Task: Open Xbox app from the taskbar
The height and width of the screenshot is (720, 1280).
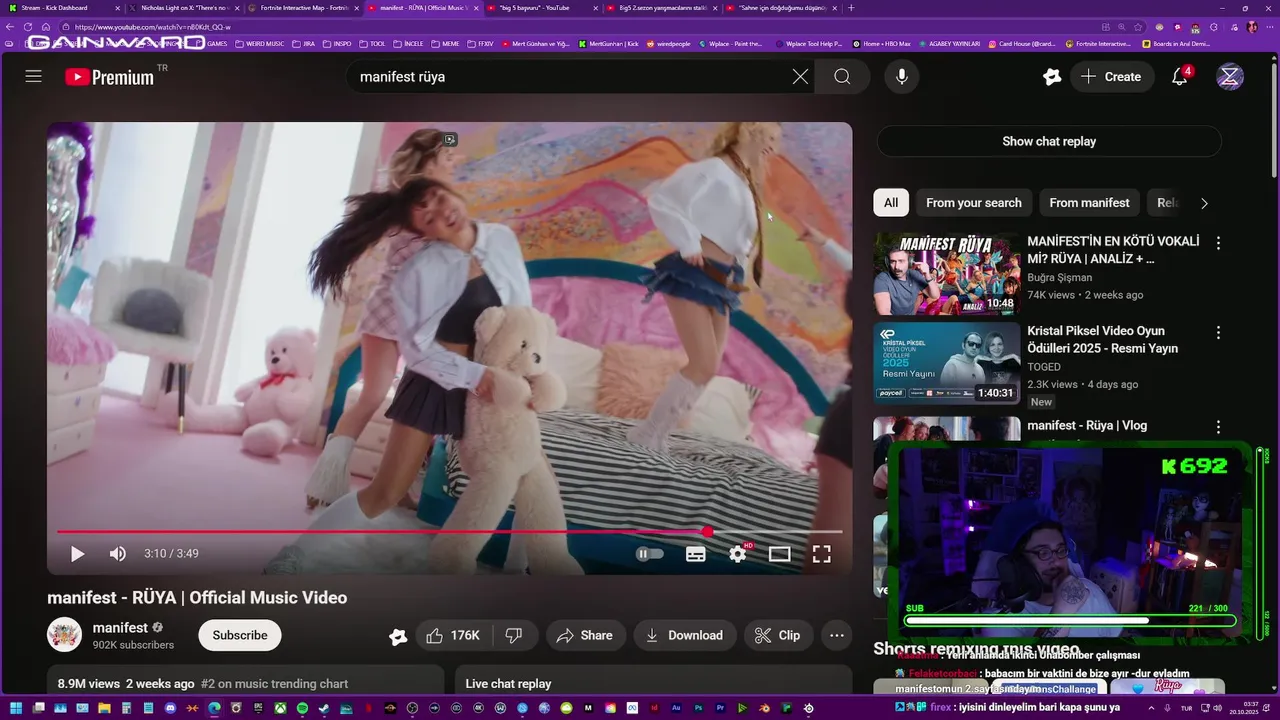Action: click(280, 708)
